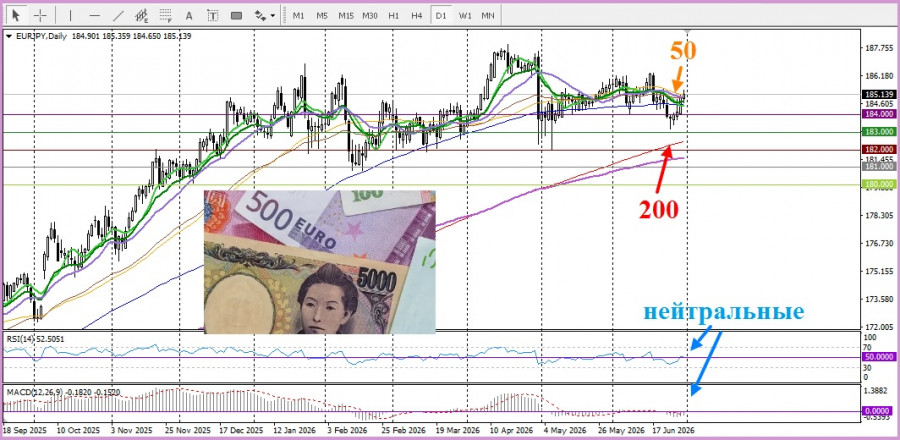Switch chart to M5 timeframe

pyautogui.click(x=322, y=15)
